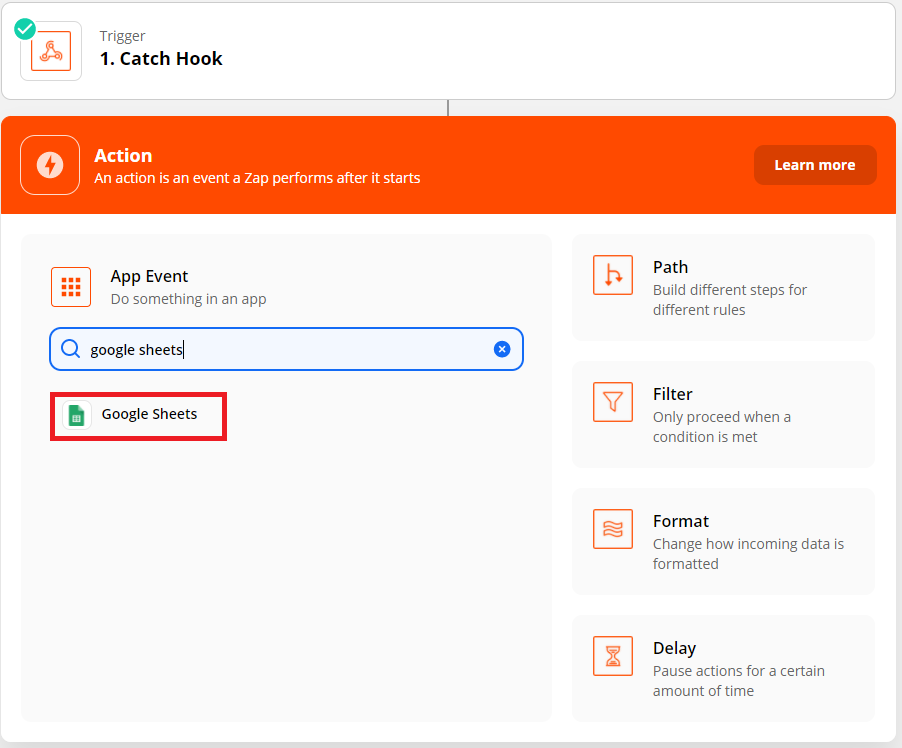Click 'Do something in an app' text
This screenshot has width=902, height=748.
click(188, 299)
